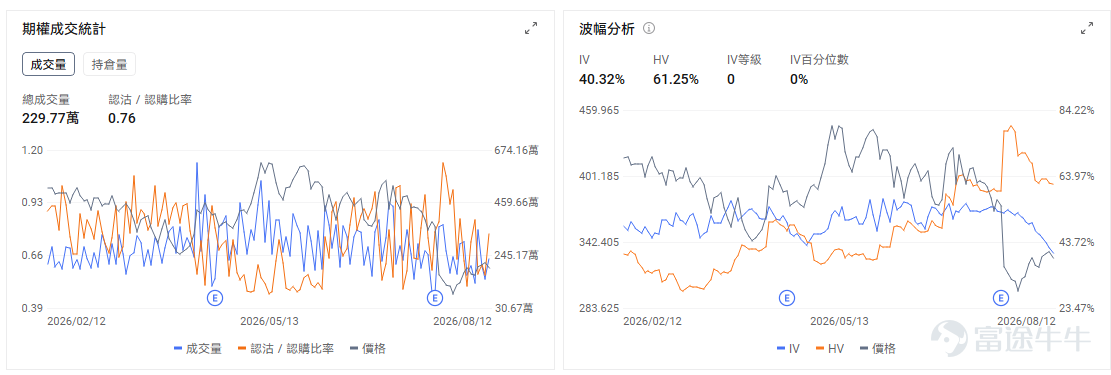Click the 459.965 axis label
Screen dimensions: 1111x375
pyautogui.click(x=599, y=110)
